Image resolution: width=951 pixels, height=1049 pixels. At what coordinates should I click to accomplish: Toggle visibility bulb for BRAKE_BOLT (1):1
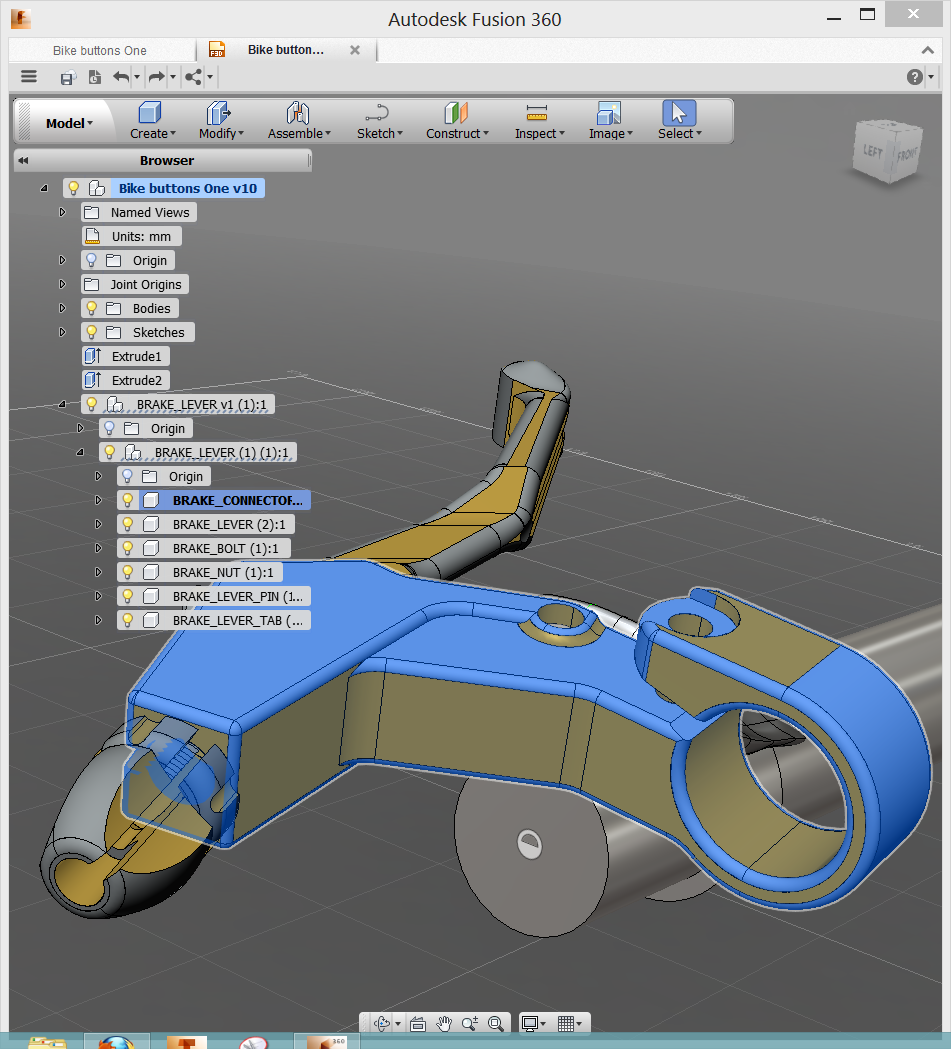click(127, 549)
